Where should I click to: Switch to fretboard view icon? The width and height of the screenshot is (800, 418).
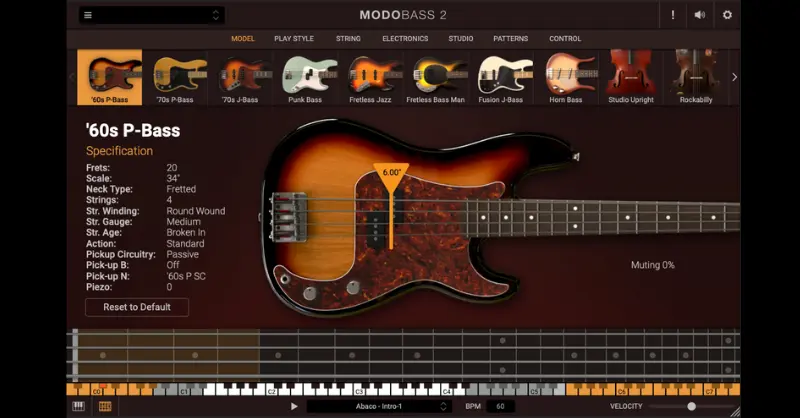105,406
